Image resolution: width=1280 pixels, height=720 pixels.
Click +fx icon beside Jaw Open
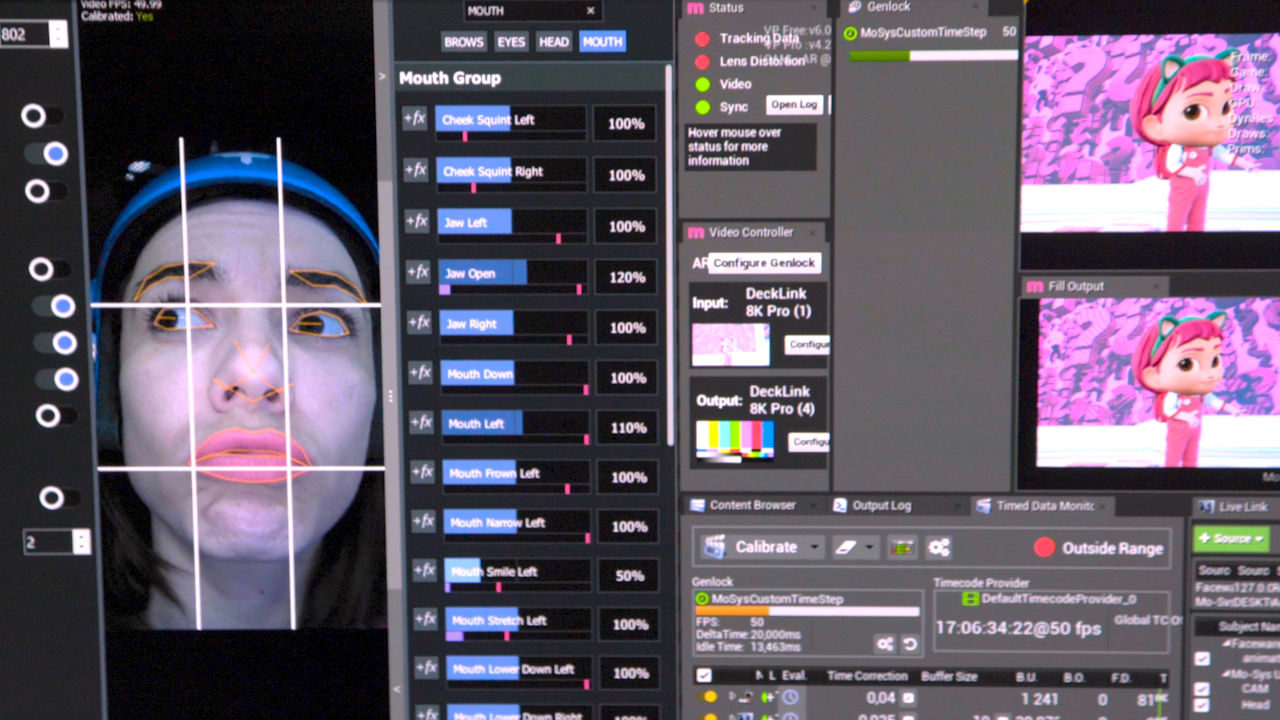(418, 272)
